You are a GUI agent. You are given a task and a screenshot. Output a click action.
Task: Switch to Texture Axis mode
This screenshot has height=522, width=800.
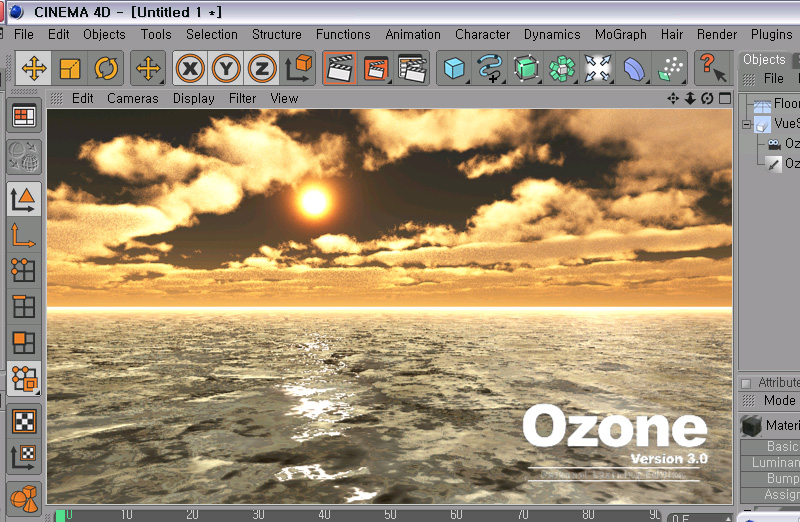(x=24, y=457)
